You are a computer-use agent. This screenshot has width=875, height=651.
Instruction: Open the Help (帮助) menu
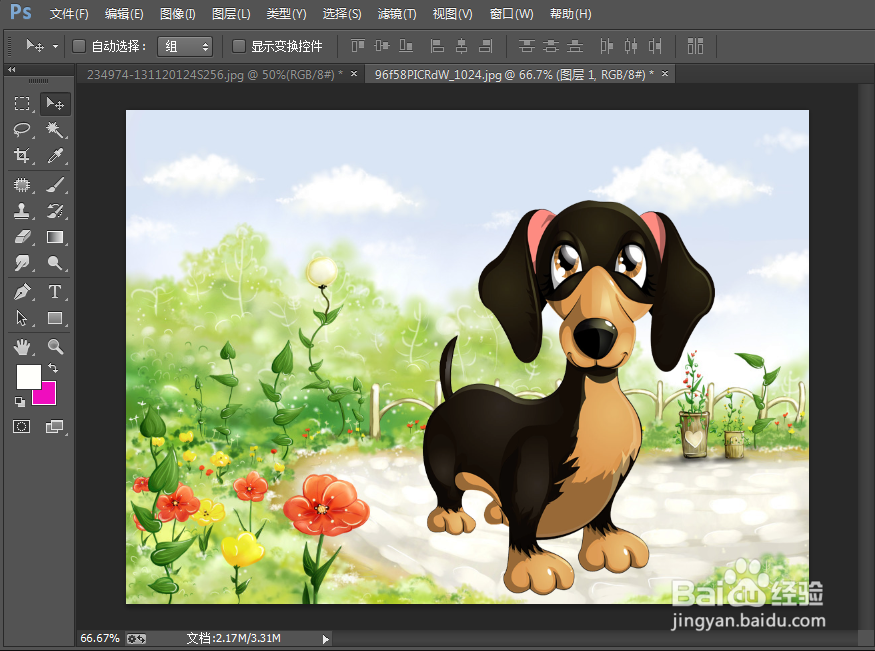pos(570,14)
